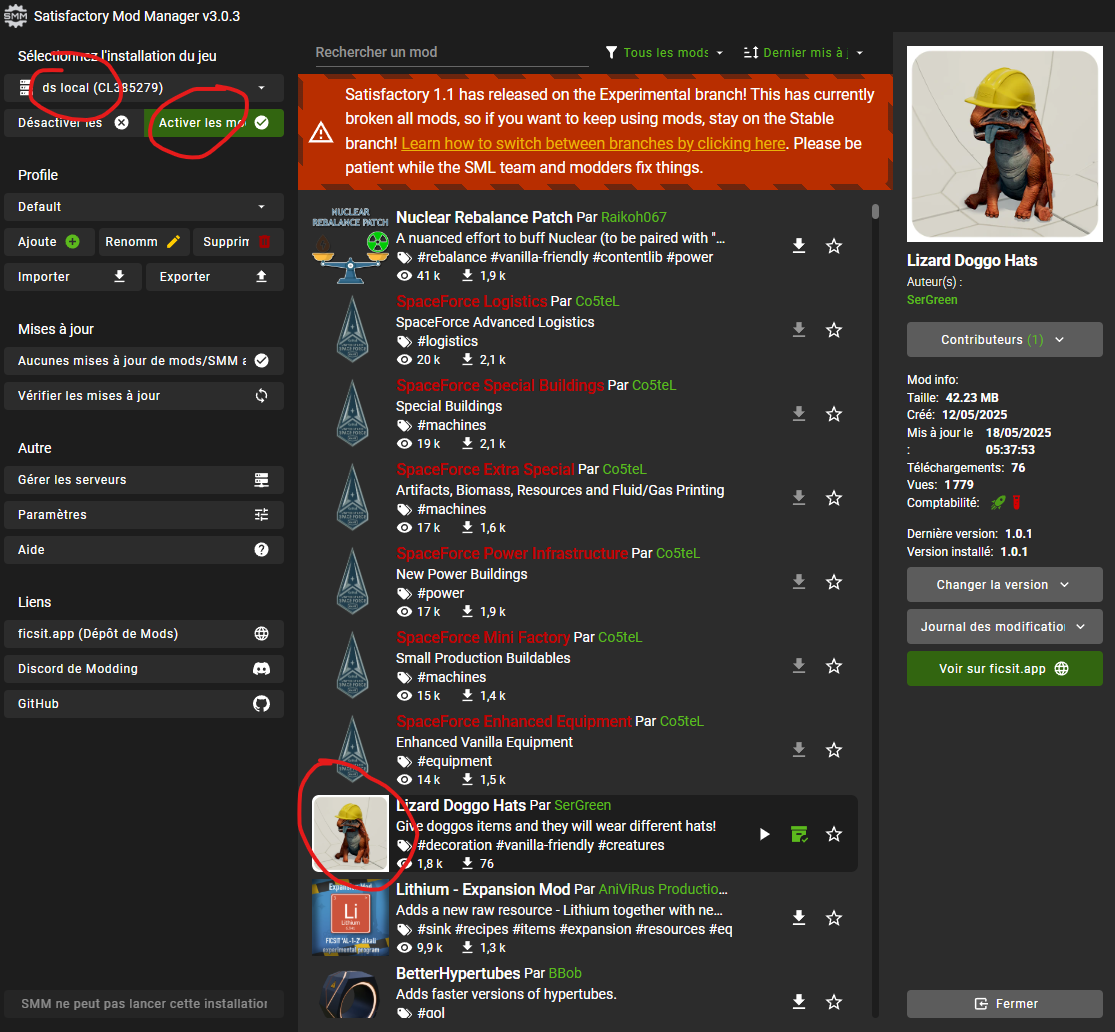Open Dernier mis à jour sort dropdown
1115x1032 pixels.
(803, 53)
